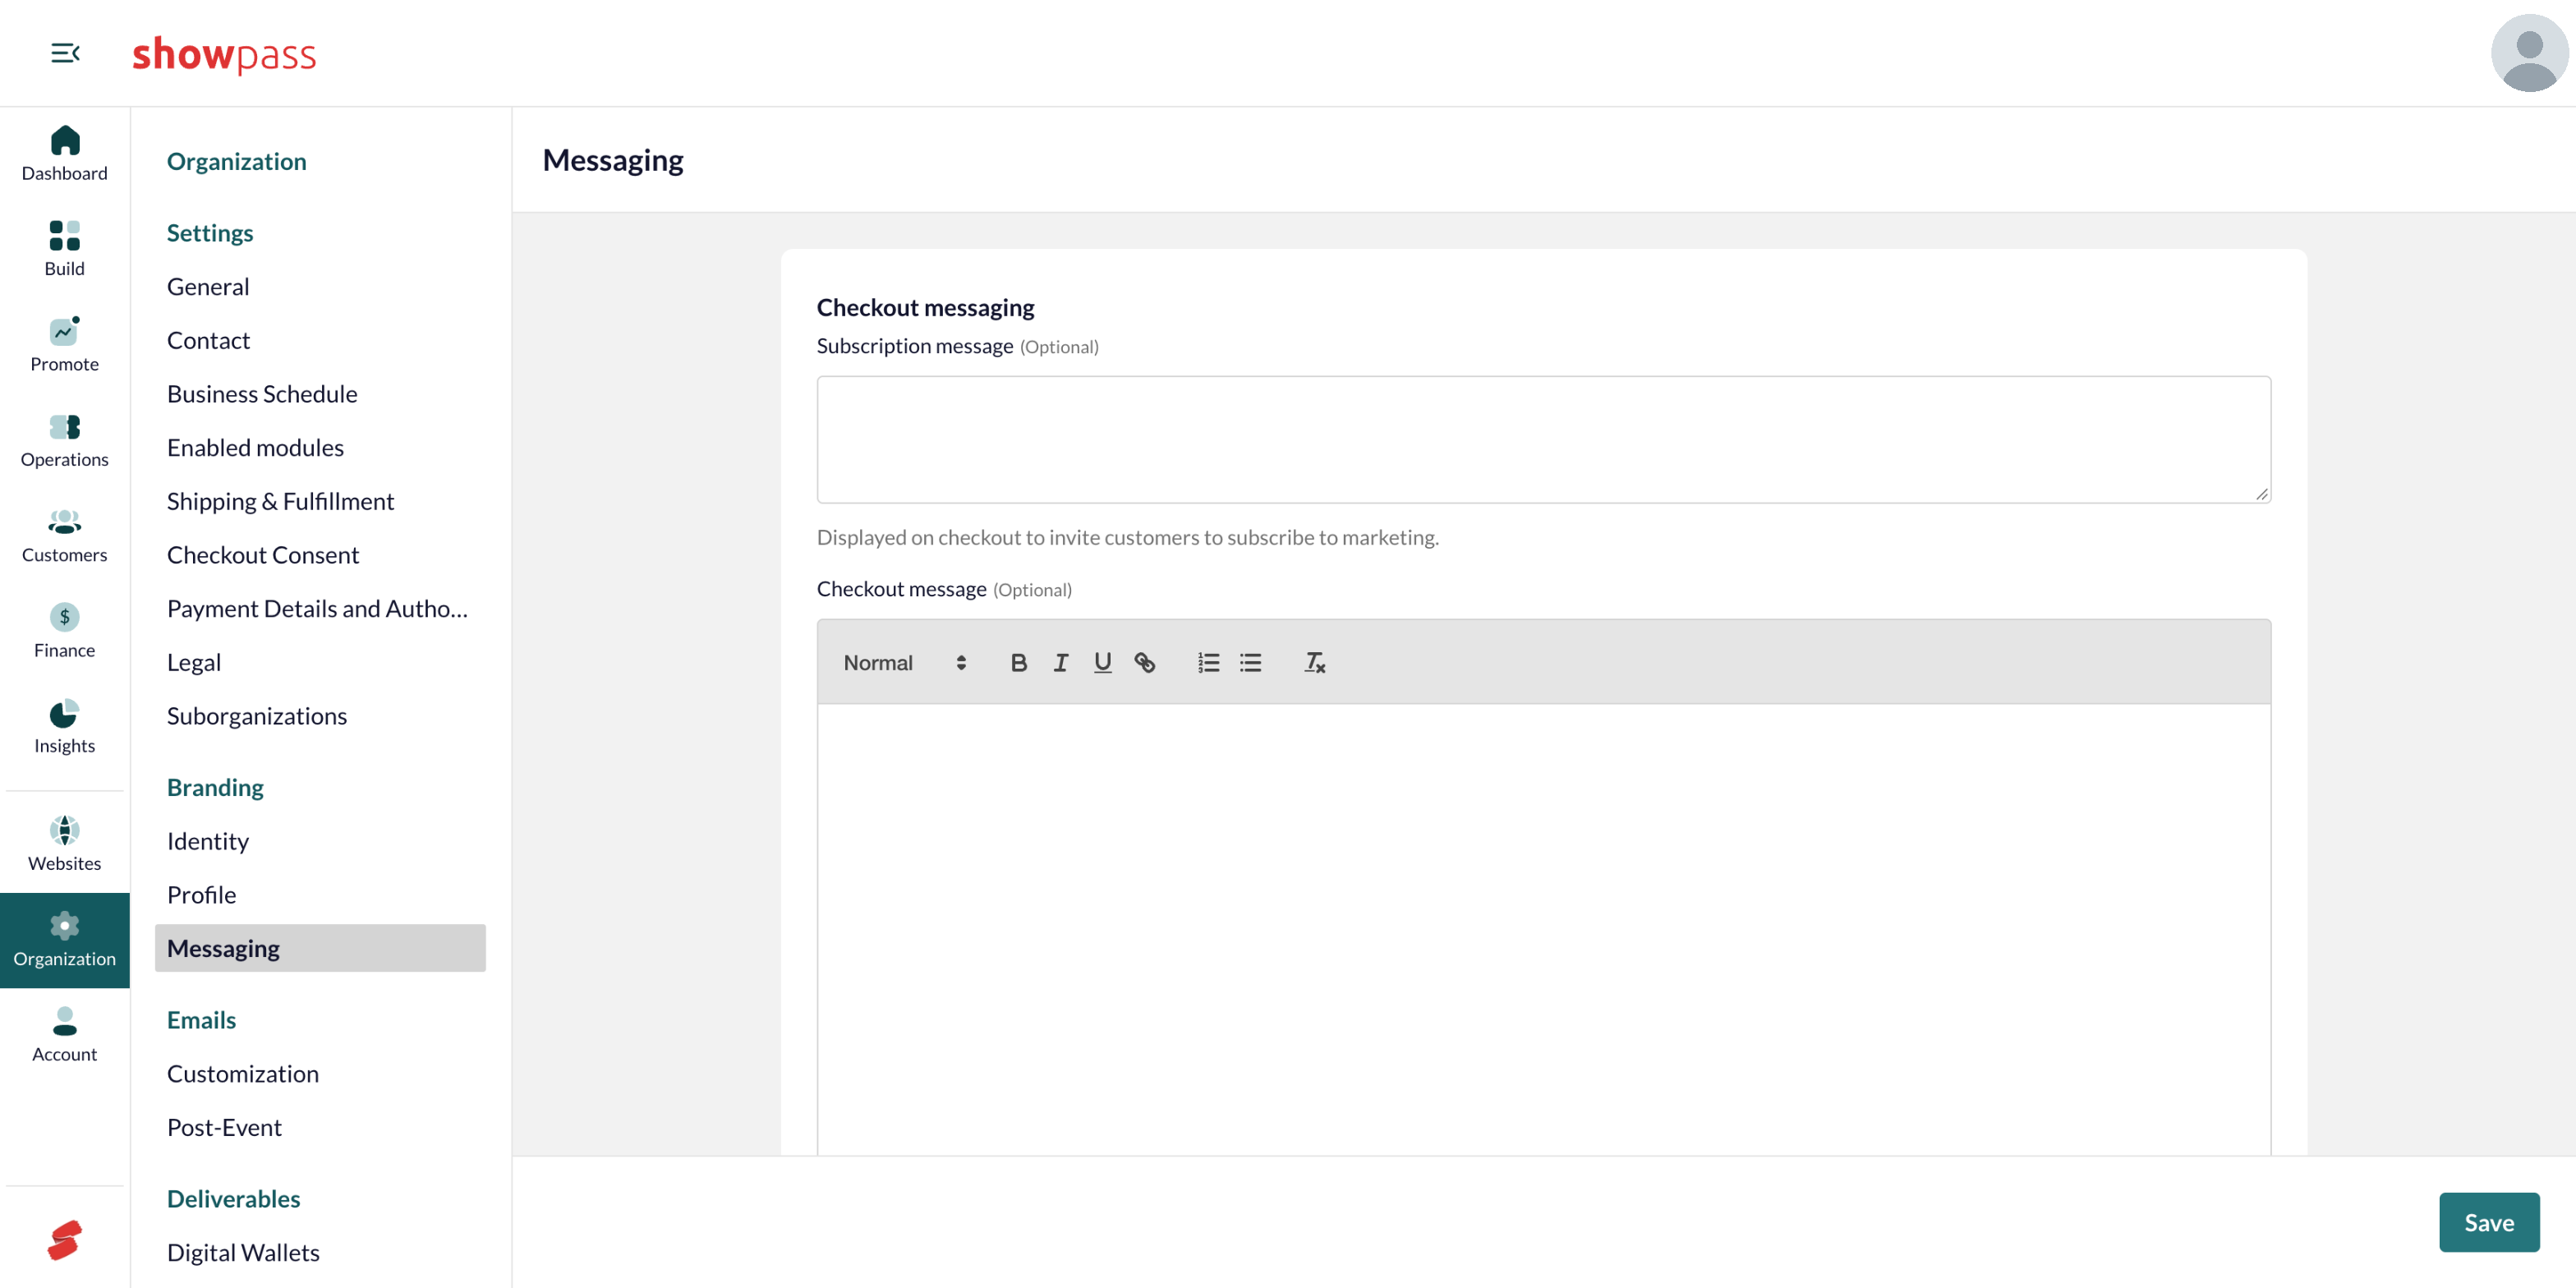Click the Emails section heading
The width and height of the screenshot is (2576, 1288).
coord(201,1019)
